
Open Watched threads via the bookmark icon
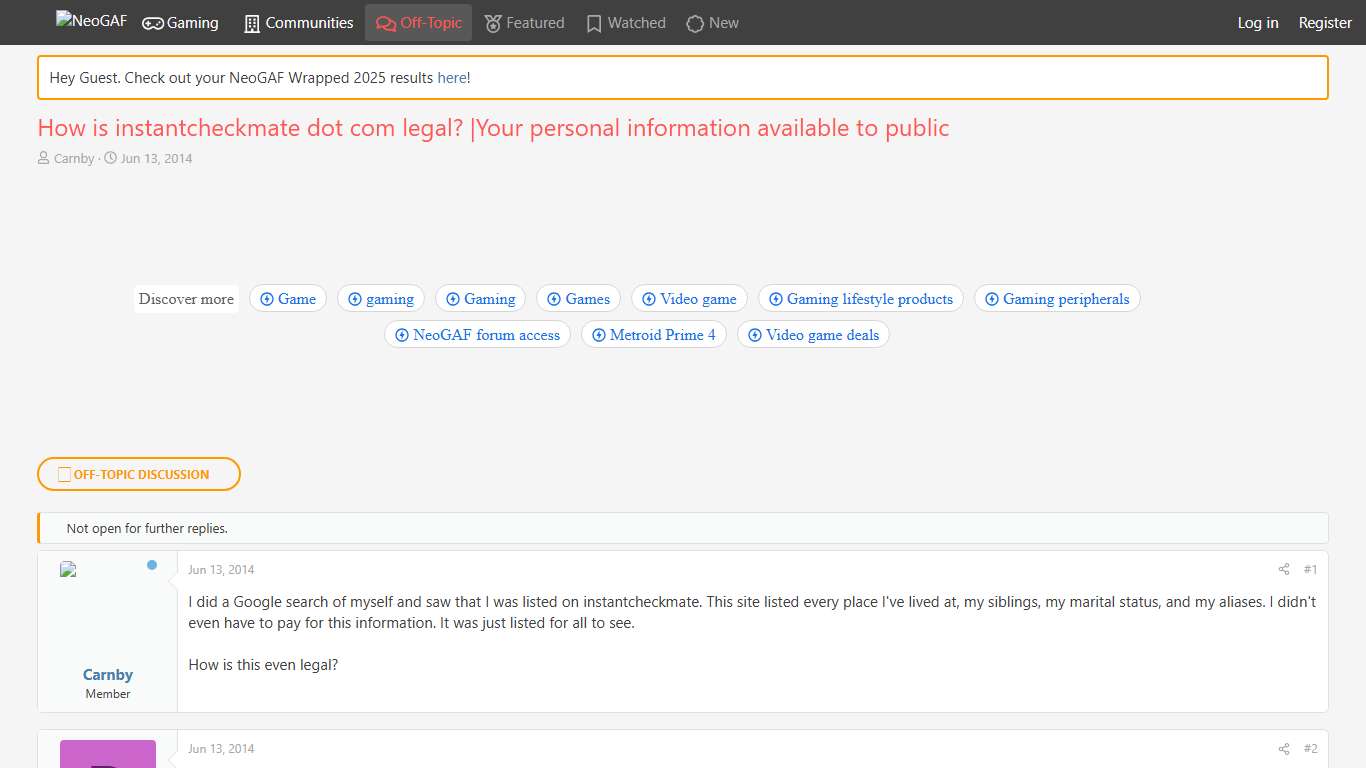point(593,22)
